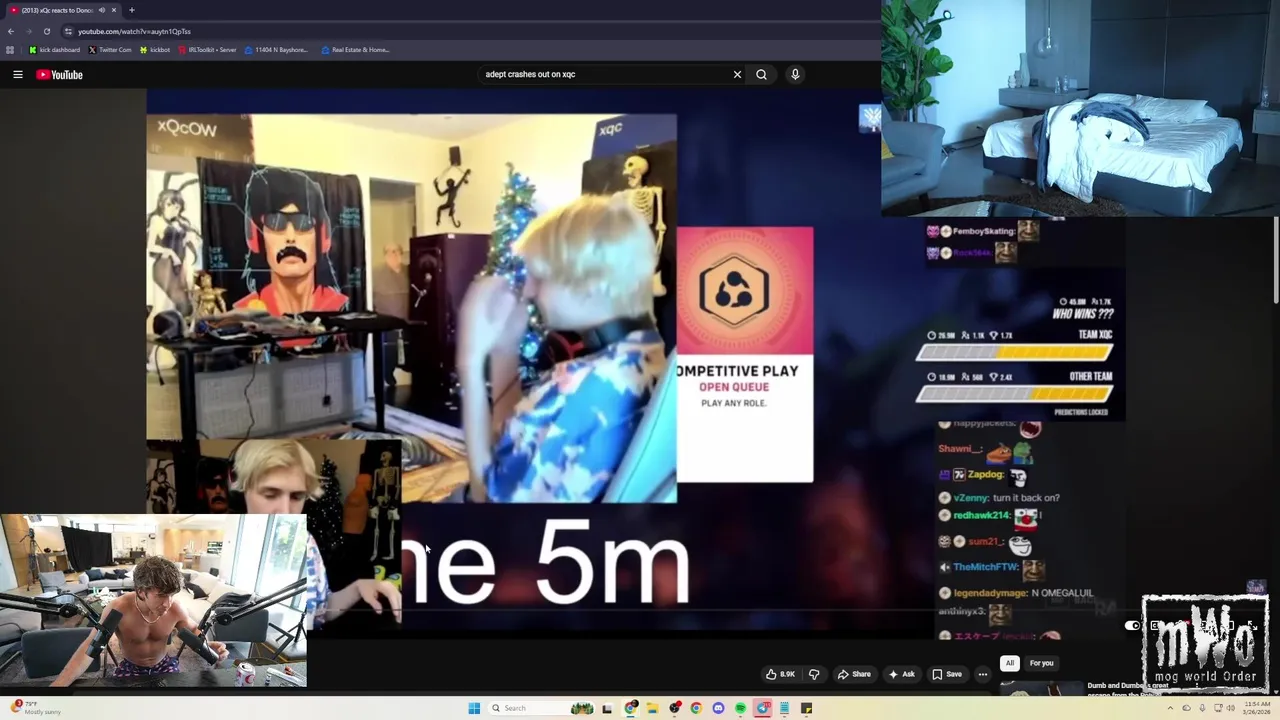Go forward in browser history

click(28, 31)
